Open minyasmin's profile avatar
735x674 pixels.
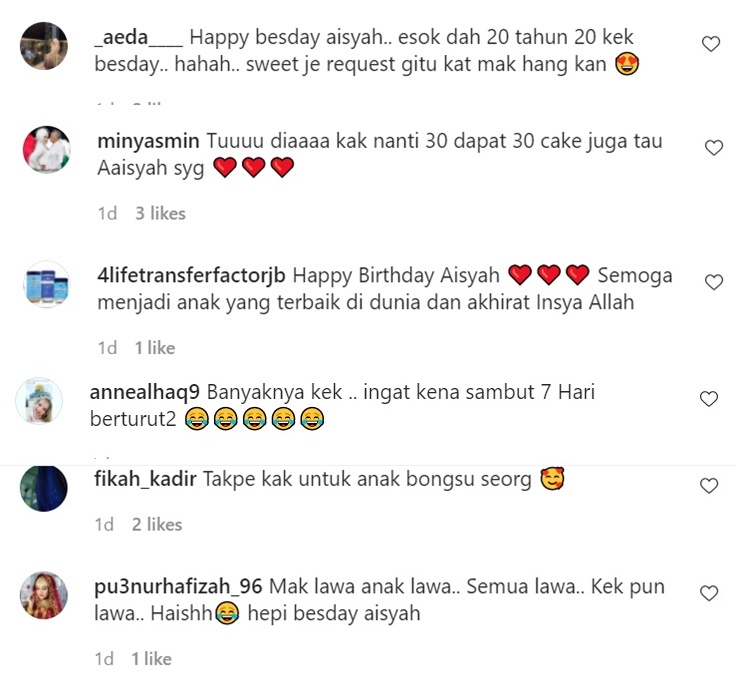click(x=46, y=150)
